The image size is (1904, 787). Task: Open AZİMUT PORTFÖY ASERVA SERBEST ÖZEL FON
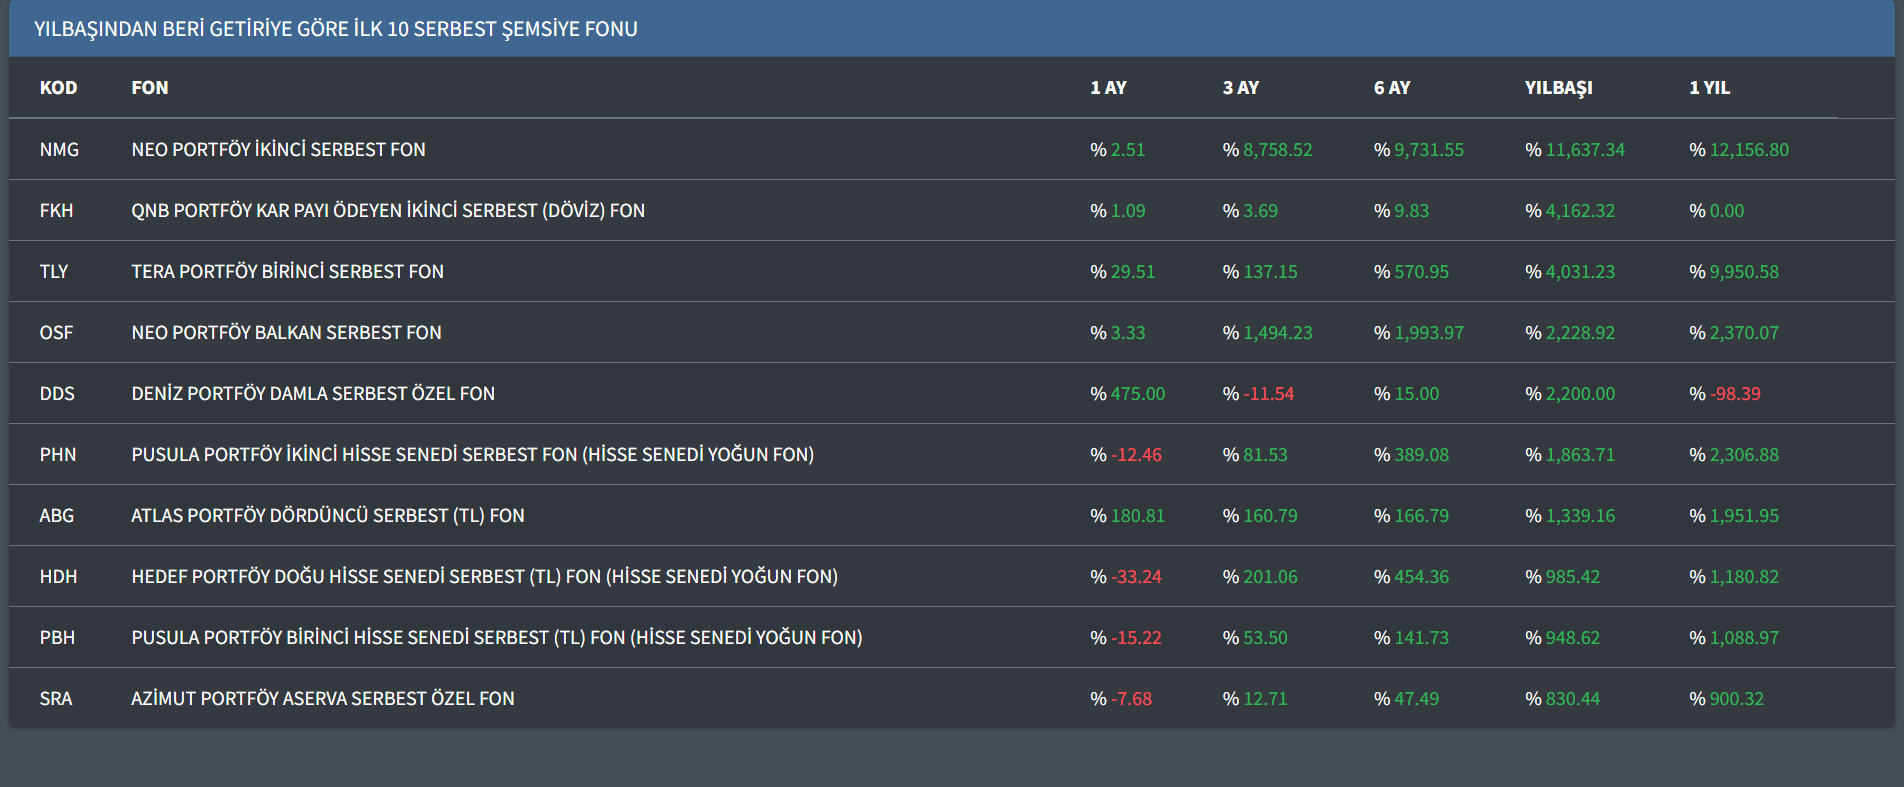pos(322,699)
